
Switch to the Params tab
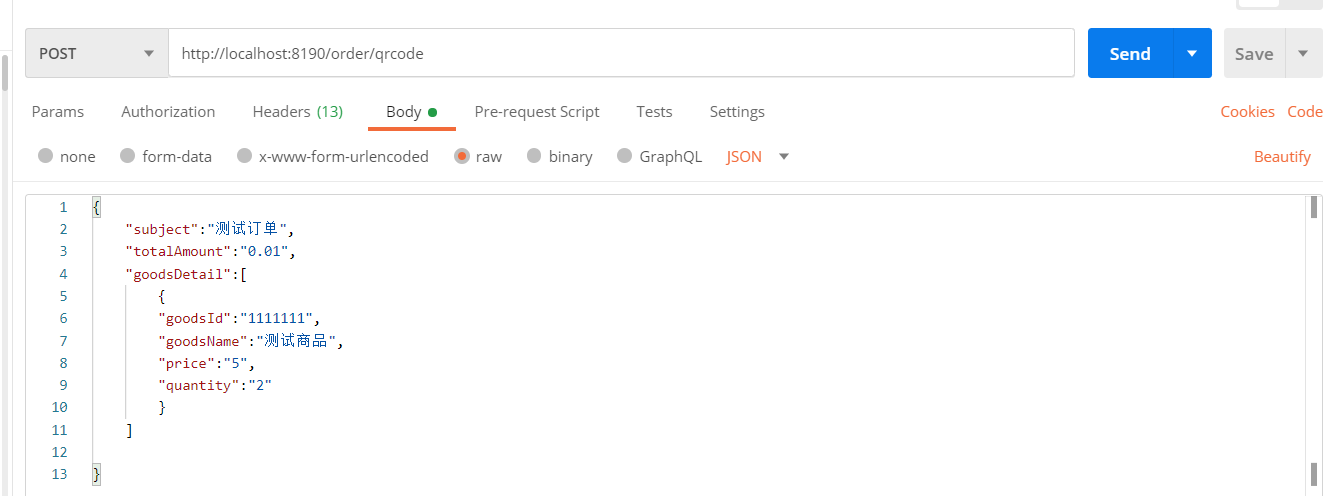(x=58, y=112)
